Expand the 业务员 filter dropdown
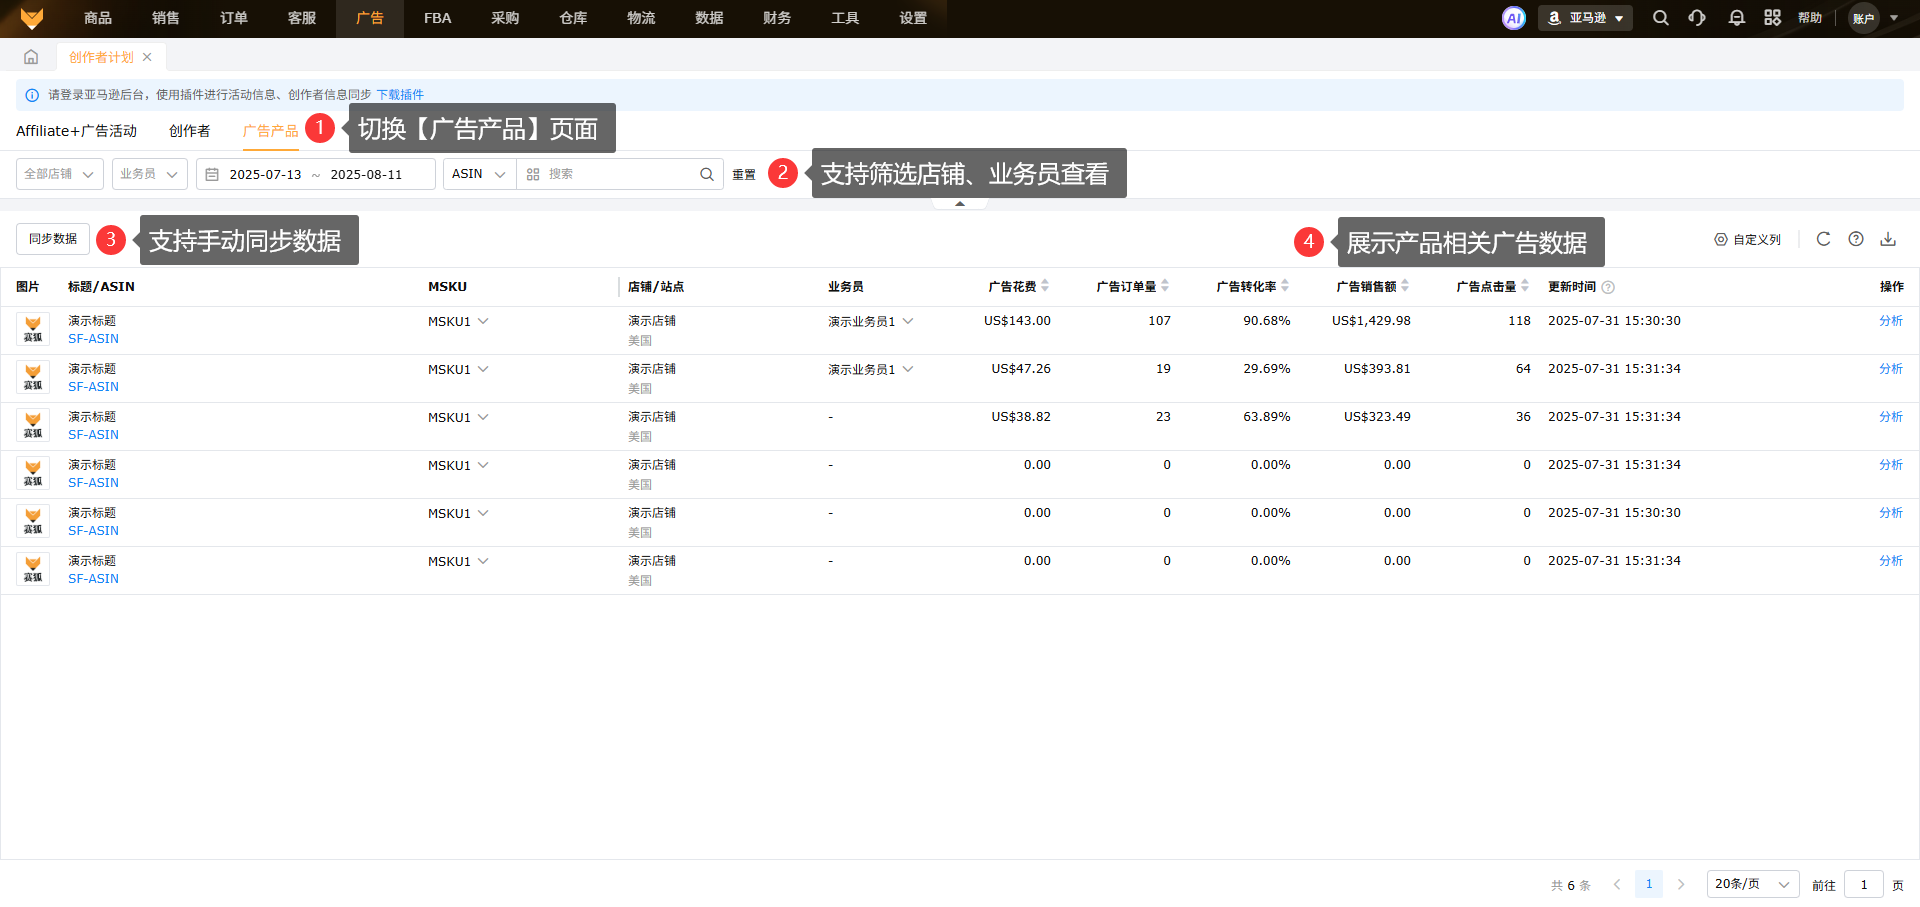Screen dimensions: 1920x907 (149, 174)
